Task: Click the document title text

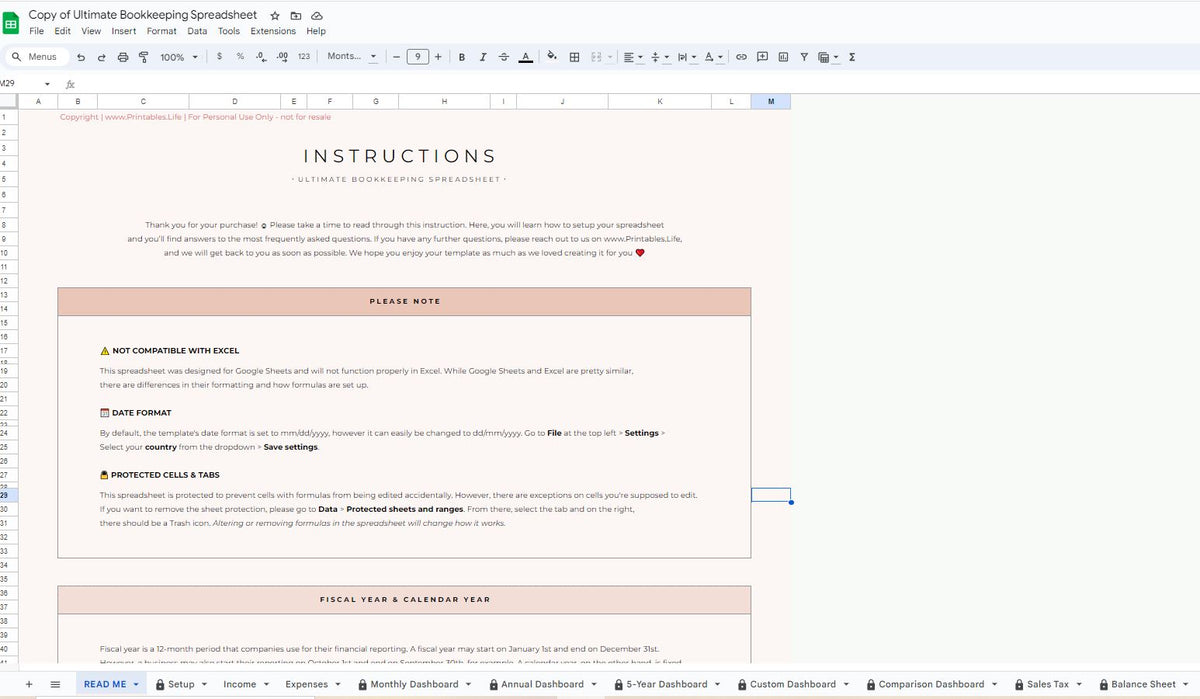Action: (143, 15)
